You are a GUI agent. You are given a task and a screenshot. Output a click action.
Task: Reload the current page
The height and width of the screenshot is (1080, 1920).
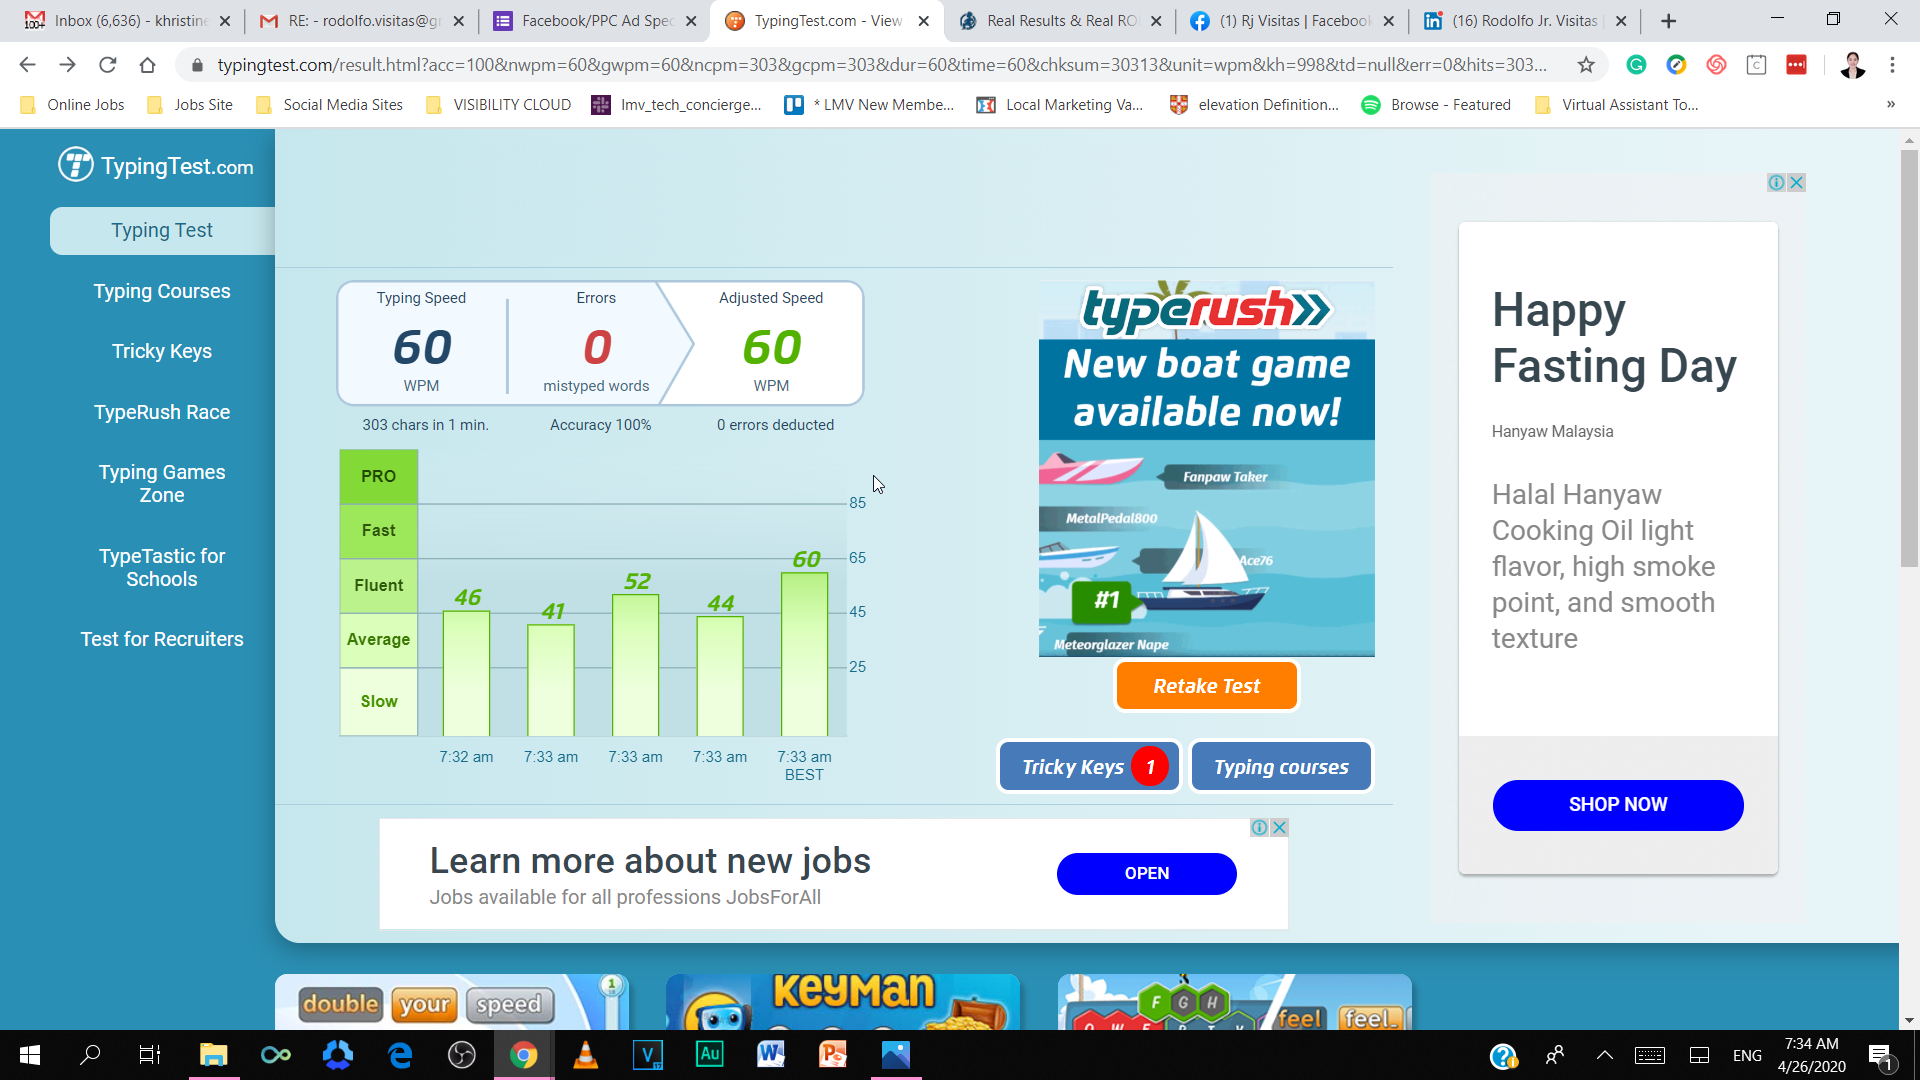(x=107, y=65)
